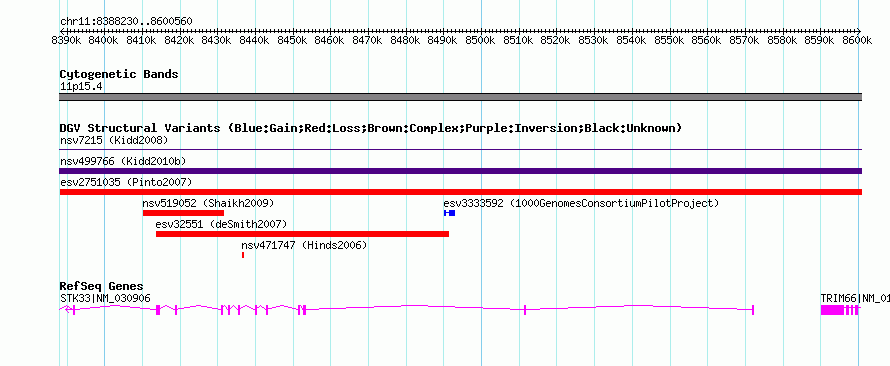890x366 pixels.
Task: Click the nsv7215 (Kidd2008) variant label
Action: 114,140
